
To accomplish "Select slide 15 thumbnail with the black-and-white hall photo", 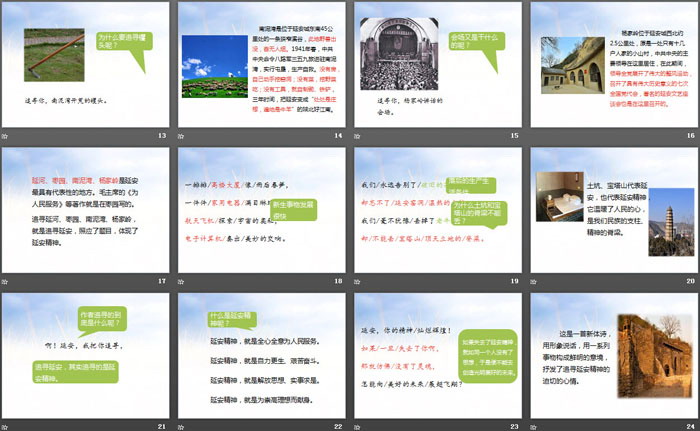I will coord(438,65).
